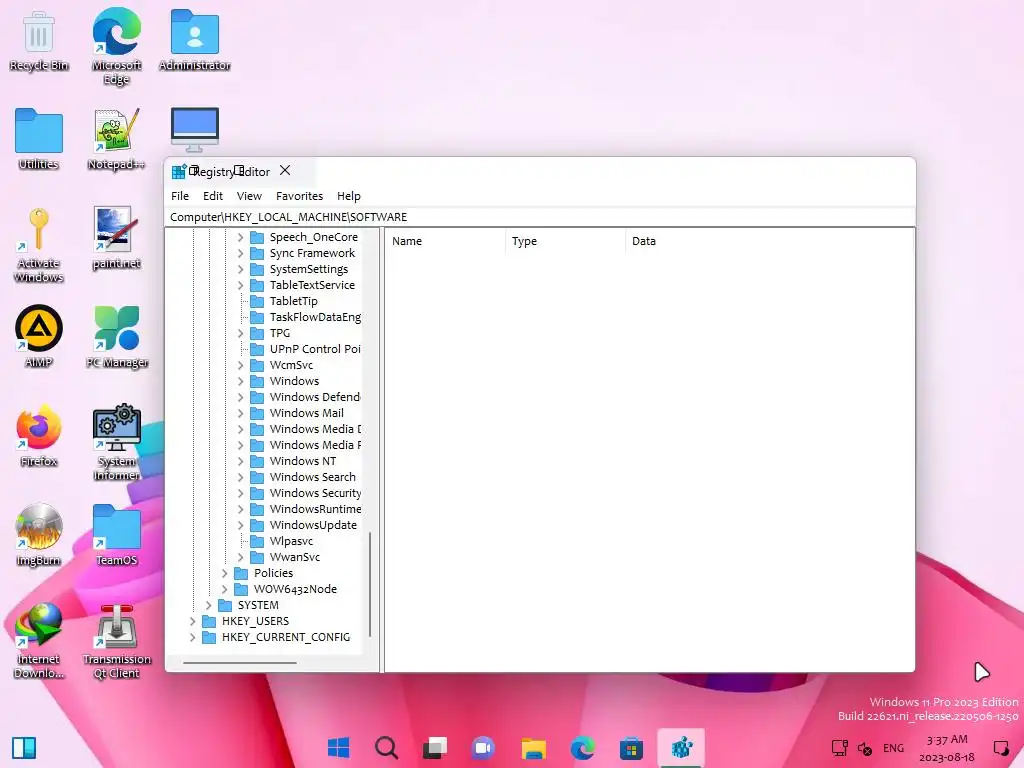Click the ENG language indicator

pyautogui.click(x=893, y=748)
